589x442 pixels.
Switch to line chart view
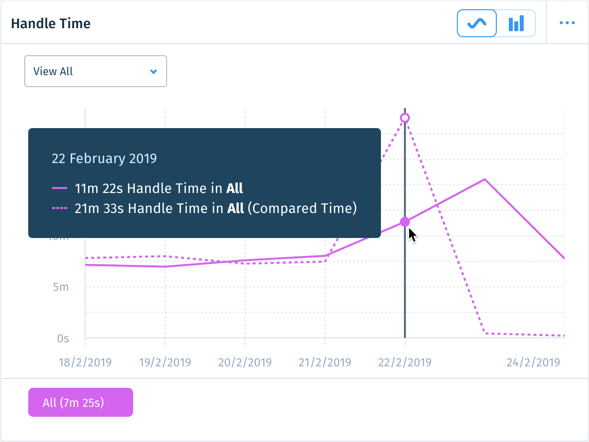pos(477,23)
